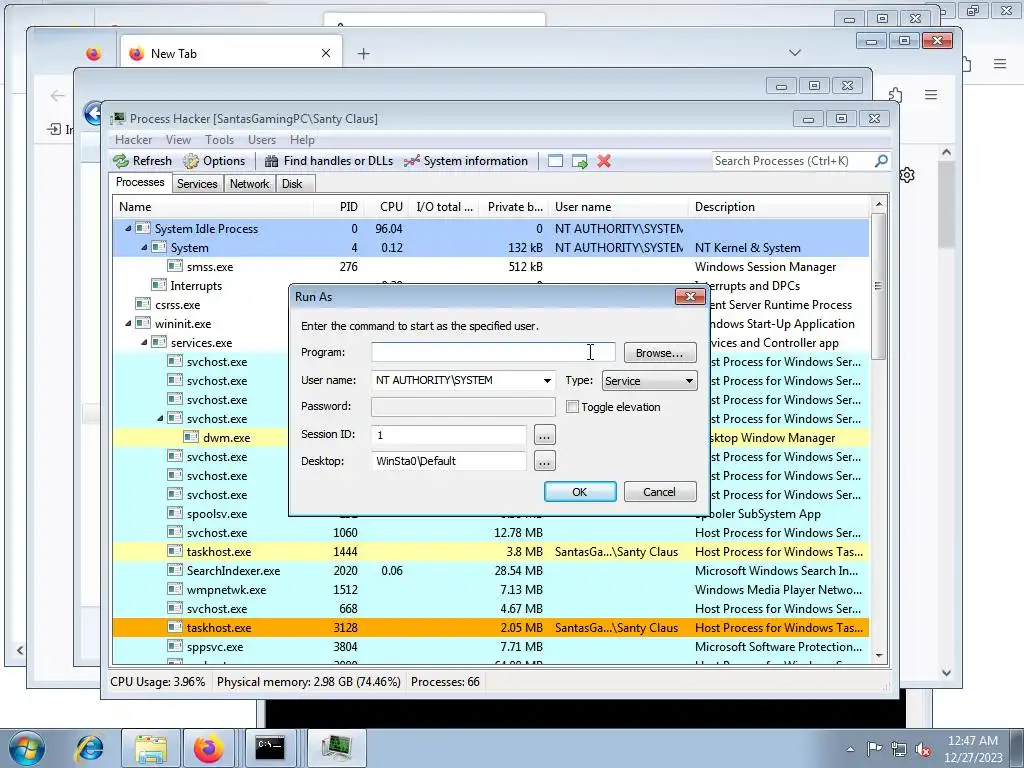The image size is (1024, 768).
Task: Select the Processes tab
Action: click(140, 182)
